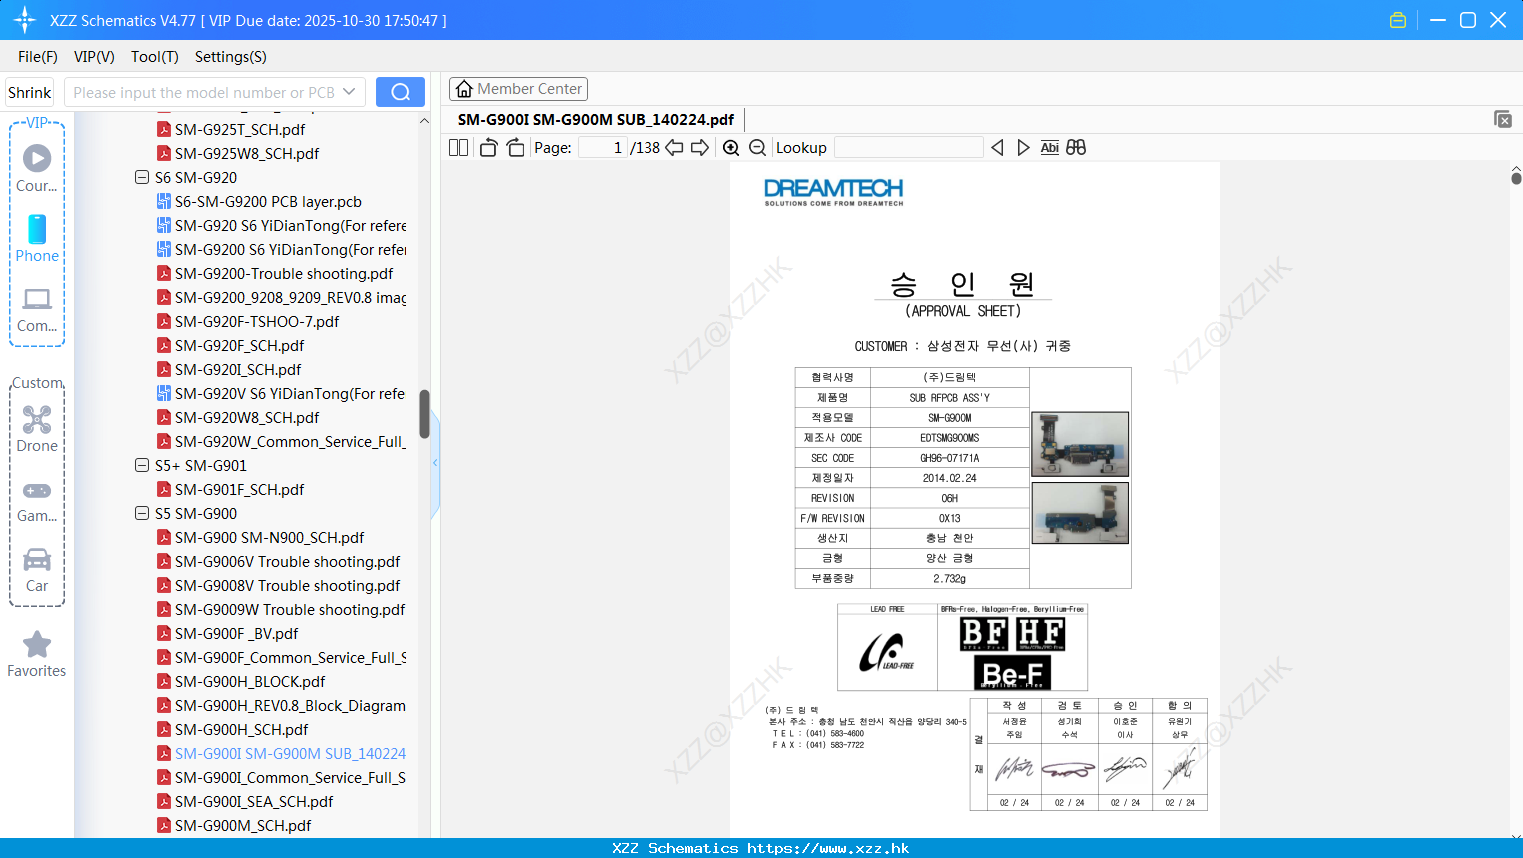Open SM-G900 SM-N900_SCH.pdf
The image size is (1523, 858).
click(269, 537)
